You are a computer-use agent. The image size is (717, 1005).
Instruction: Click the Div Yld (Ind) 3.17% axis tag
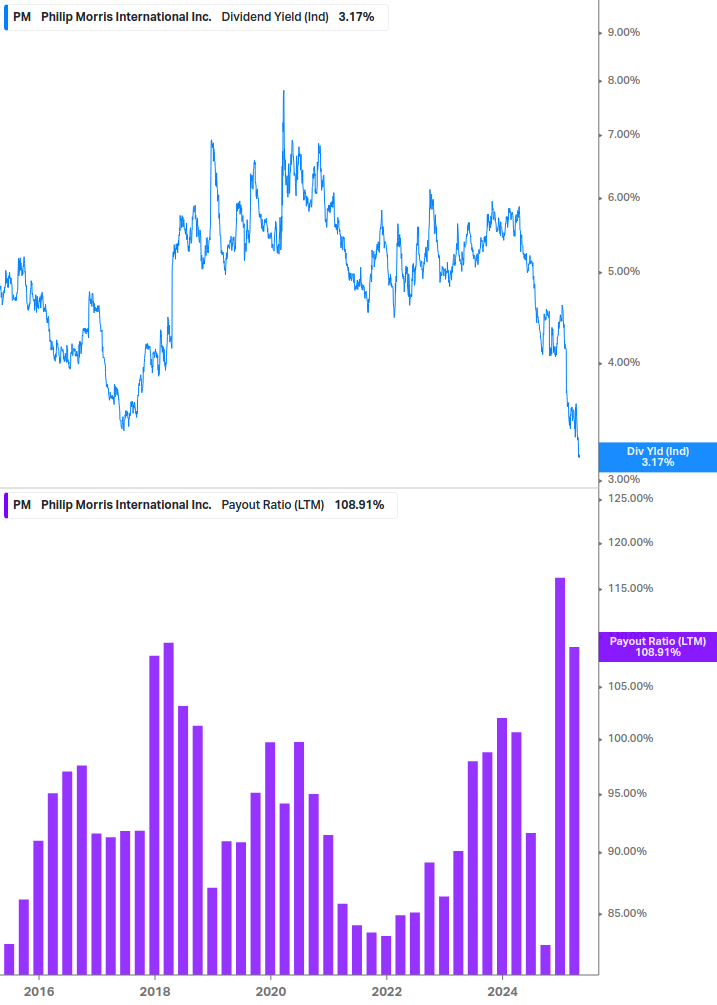[657, 457]
